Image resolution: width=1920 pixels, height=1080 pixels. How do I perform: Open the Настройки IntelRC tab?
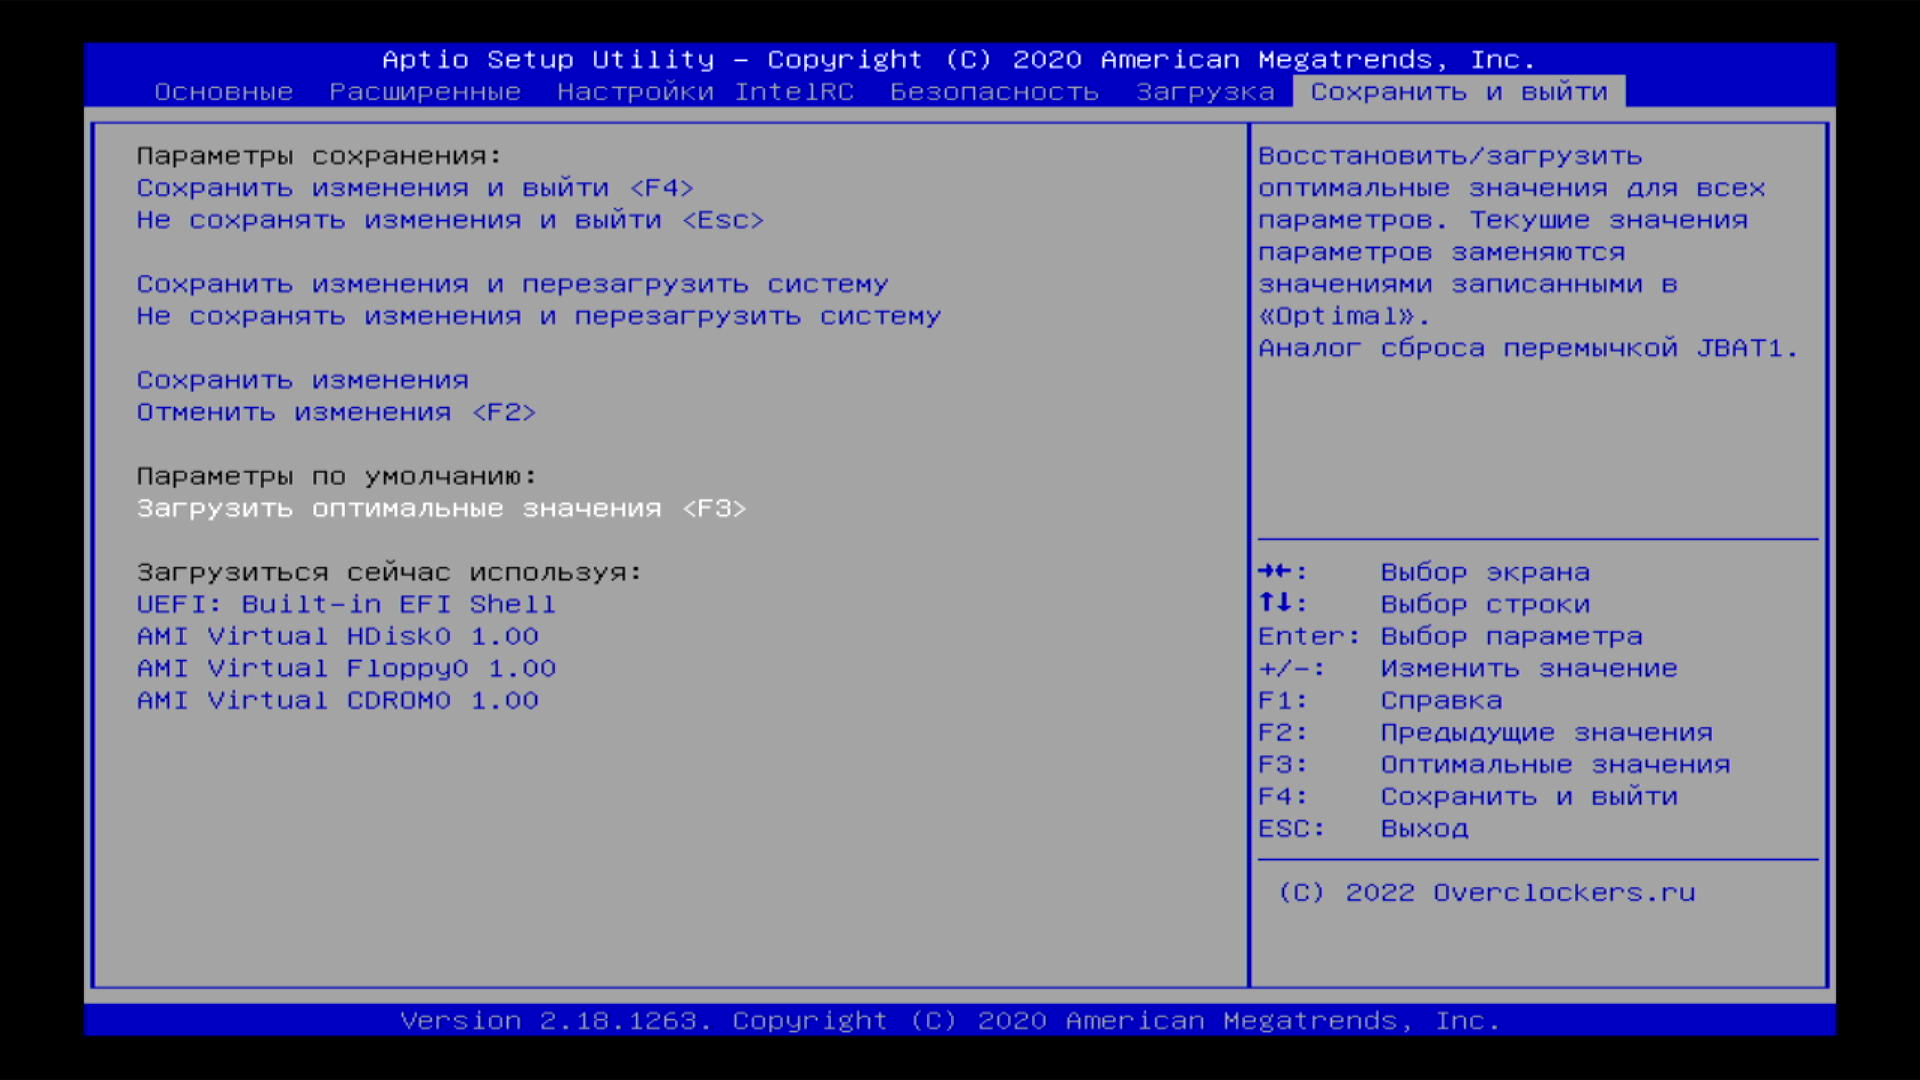tap(705, 92)
